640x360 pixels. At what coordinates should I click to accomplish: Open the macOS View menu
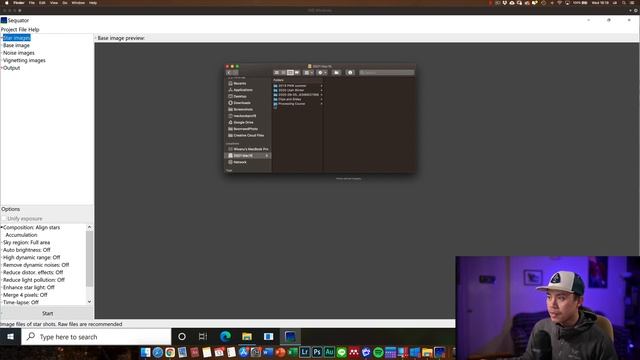(x=53, y=3)
